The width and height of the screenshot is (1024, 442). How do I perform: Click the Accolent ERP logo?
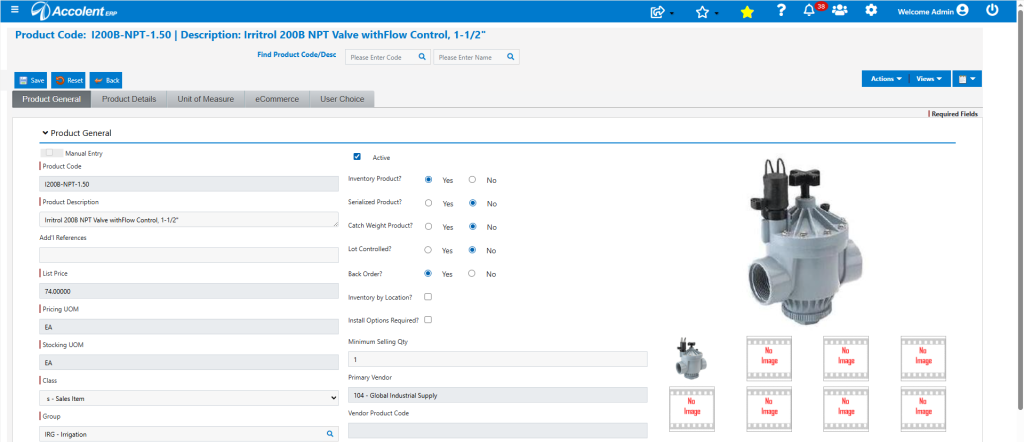(x=75, y=10)
